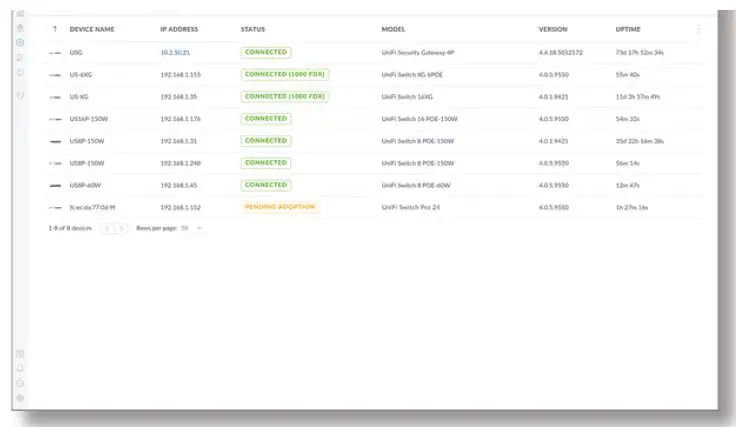This screenshot has height=427, width=736.
Task: Click the device icon in the pending adoption row
Action: (x=55, y=207)
